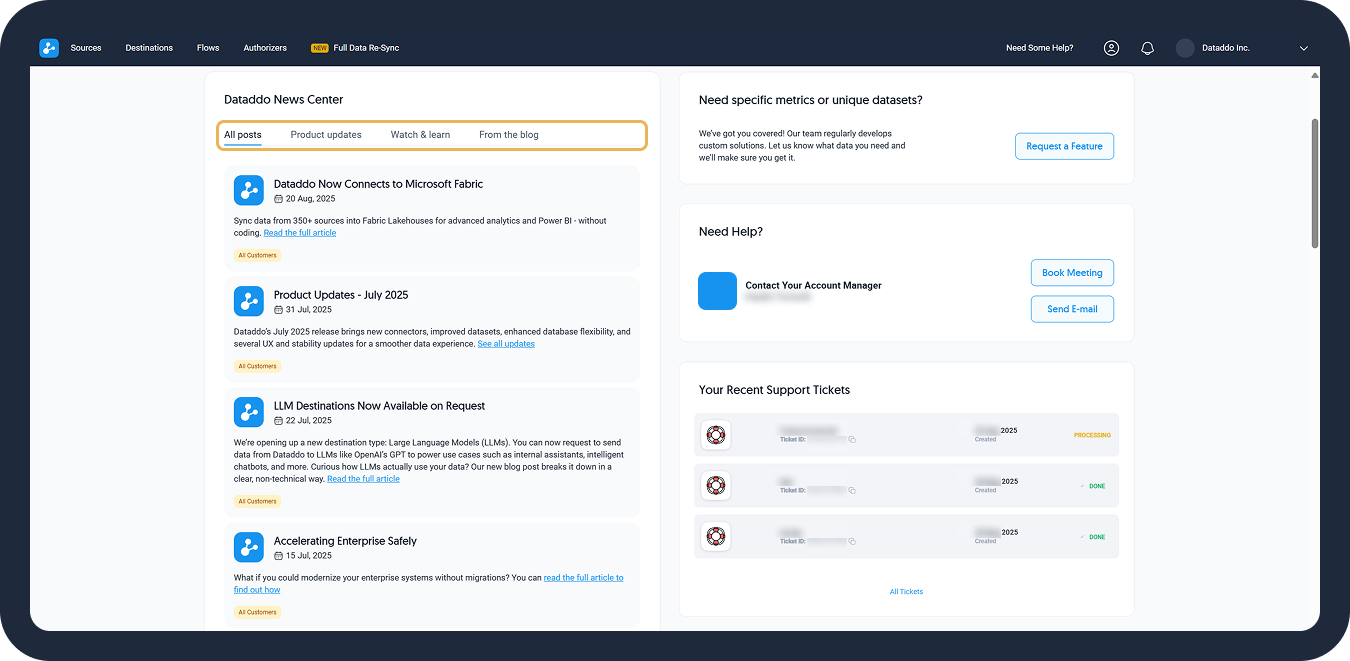Click Contact Your Account Manager text
The image size is (1350, 661).
click(x=813, y=285)
